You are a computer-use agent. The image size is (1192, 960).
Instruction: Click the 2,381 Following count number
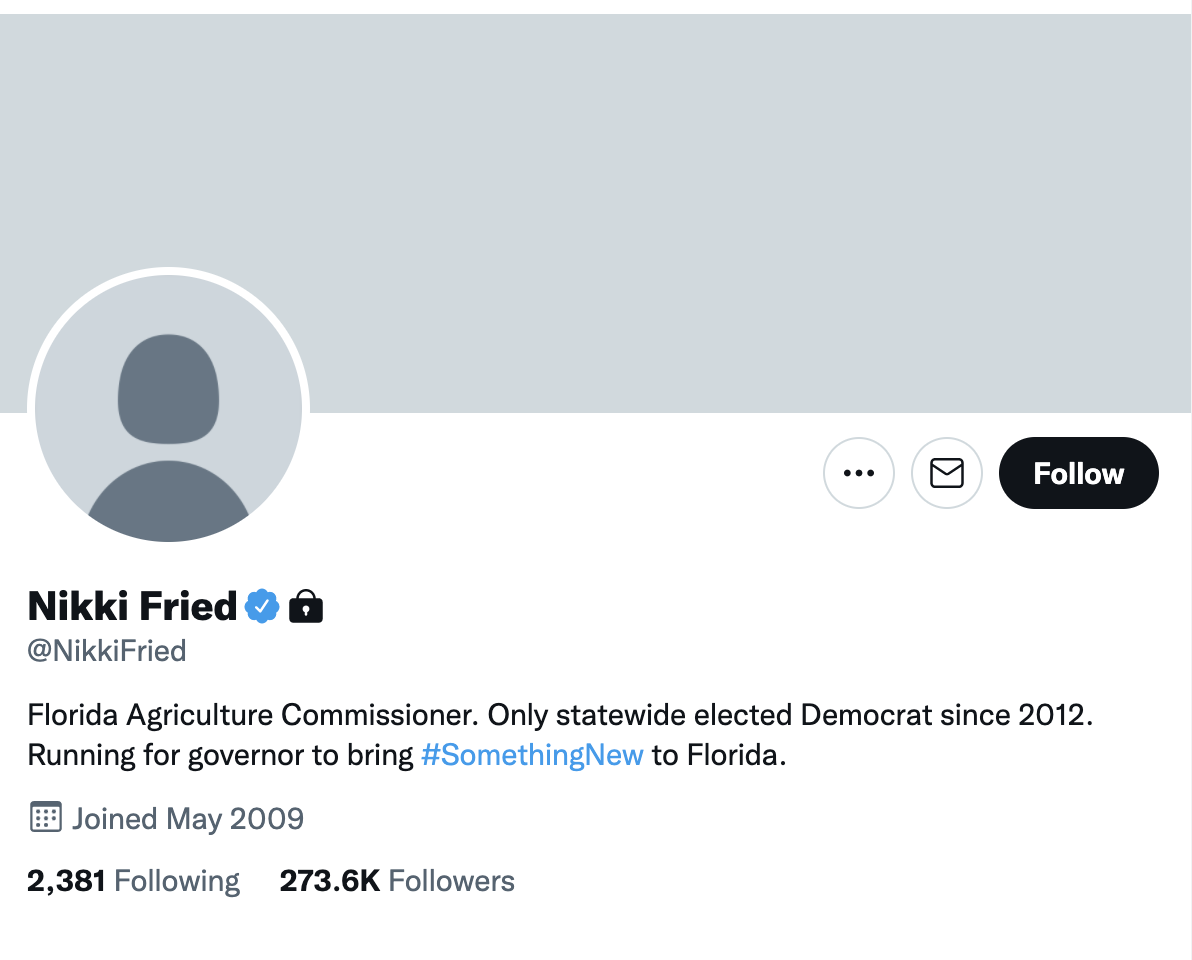pyautogui.click(x=66, y=880)
